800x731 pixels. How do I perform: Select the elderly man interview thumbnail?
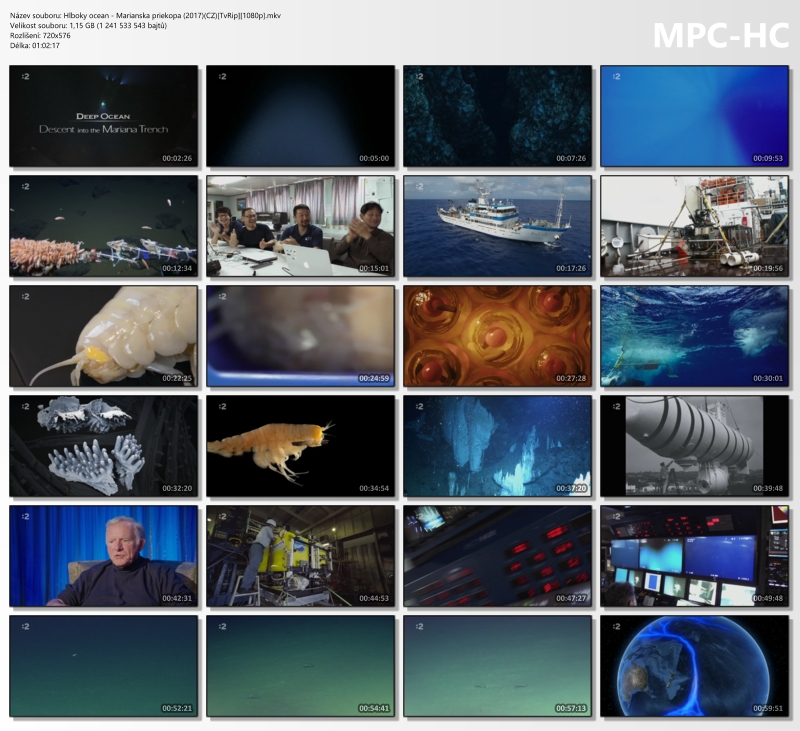(104, 556)
